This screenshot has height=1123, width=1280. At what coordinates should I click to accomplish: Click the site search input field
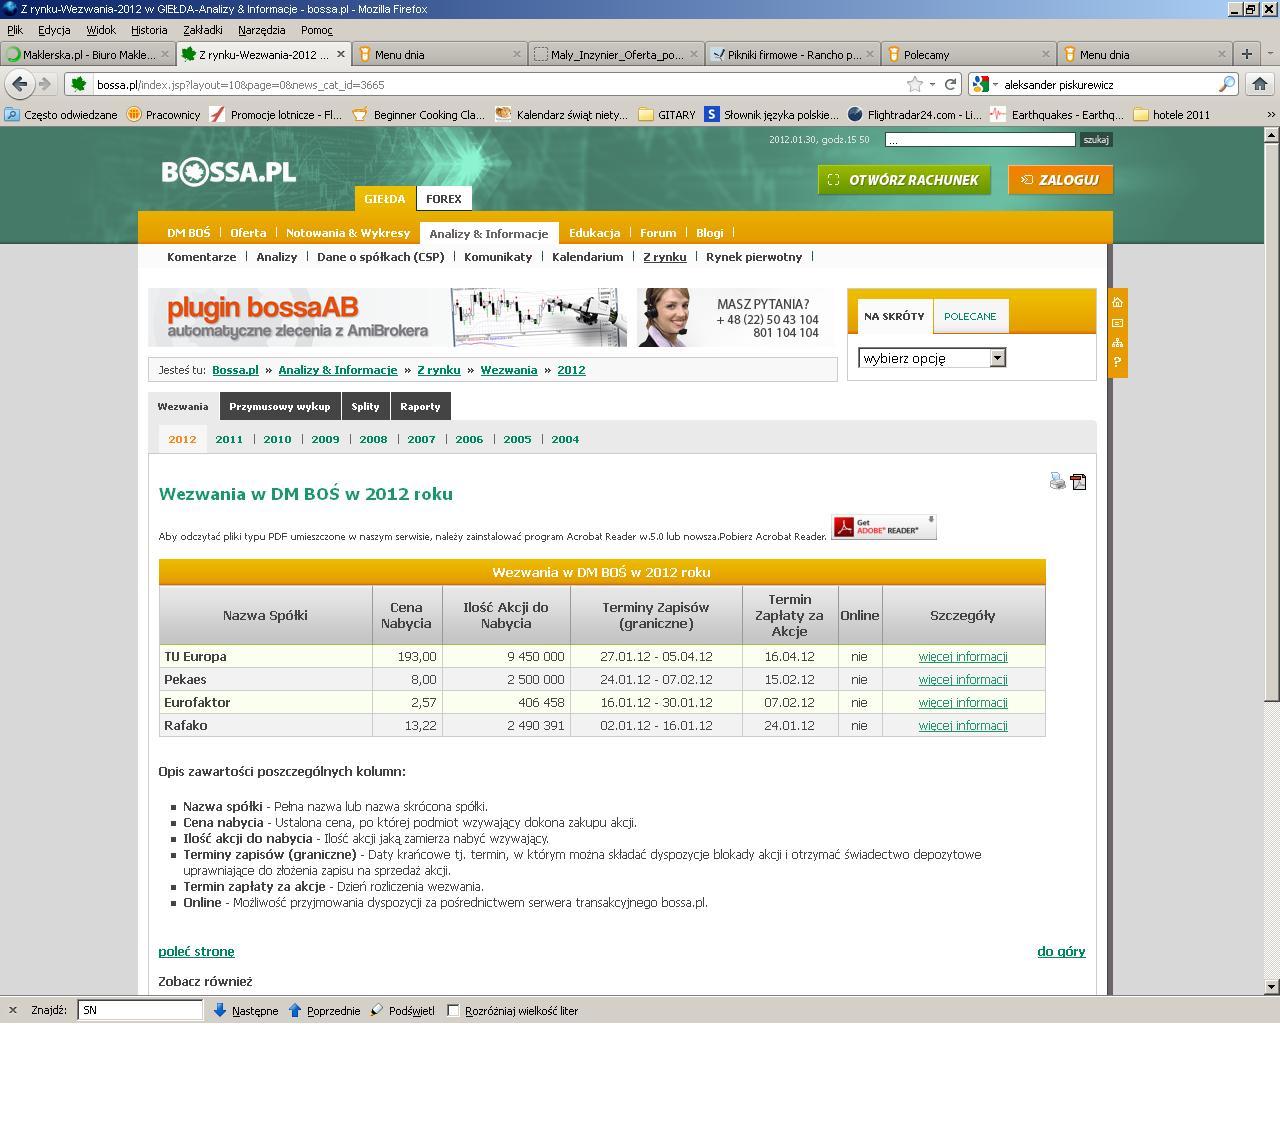(980, 139)
